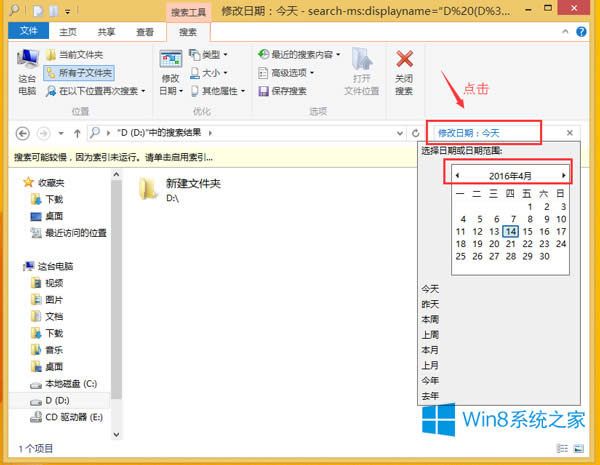Click the 关闭搜索 red X icon

click(404, 62)
